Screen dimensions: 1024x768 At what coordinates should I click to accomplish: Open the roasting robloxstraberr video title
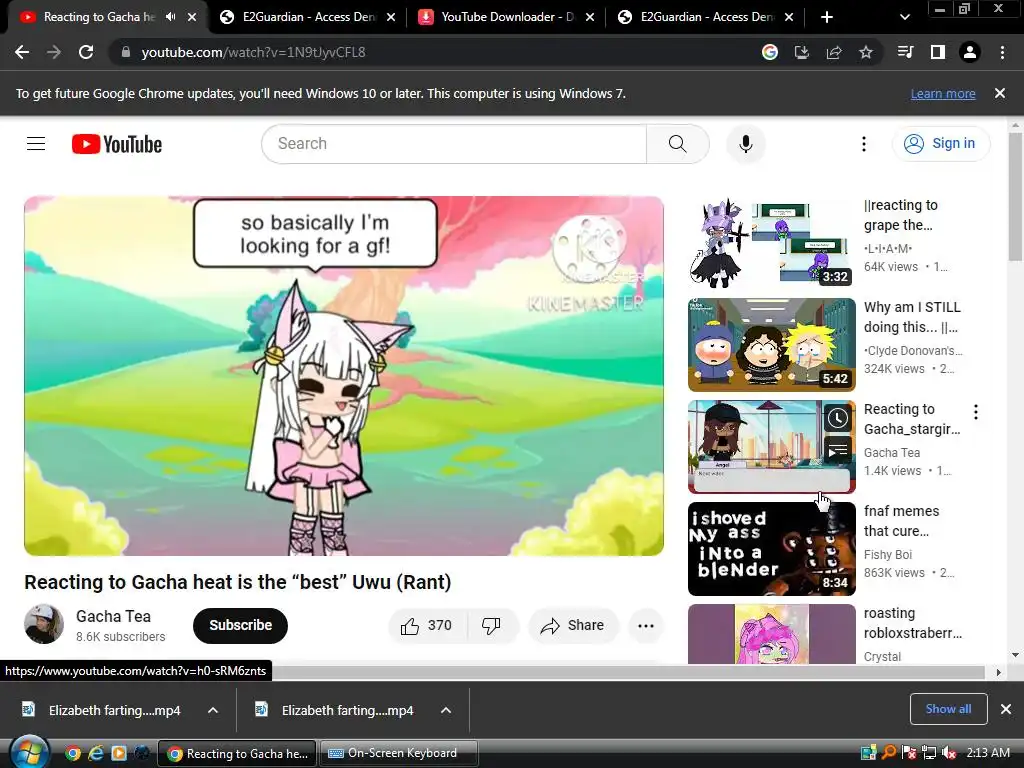click(912, 623)
